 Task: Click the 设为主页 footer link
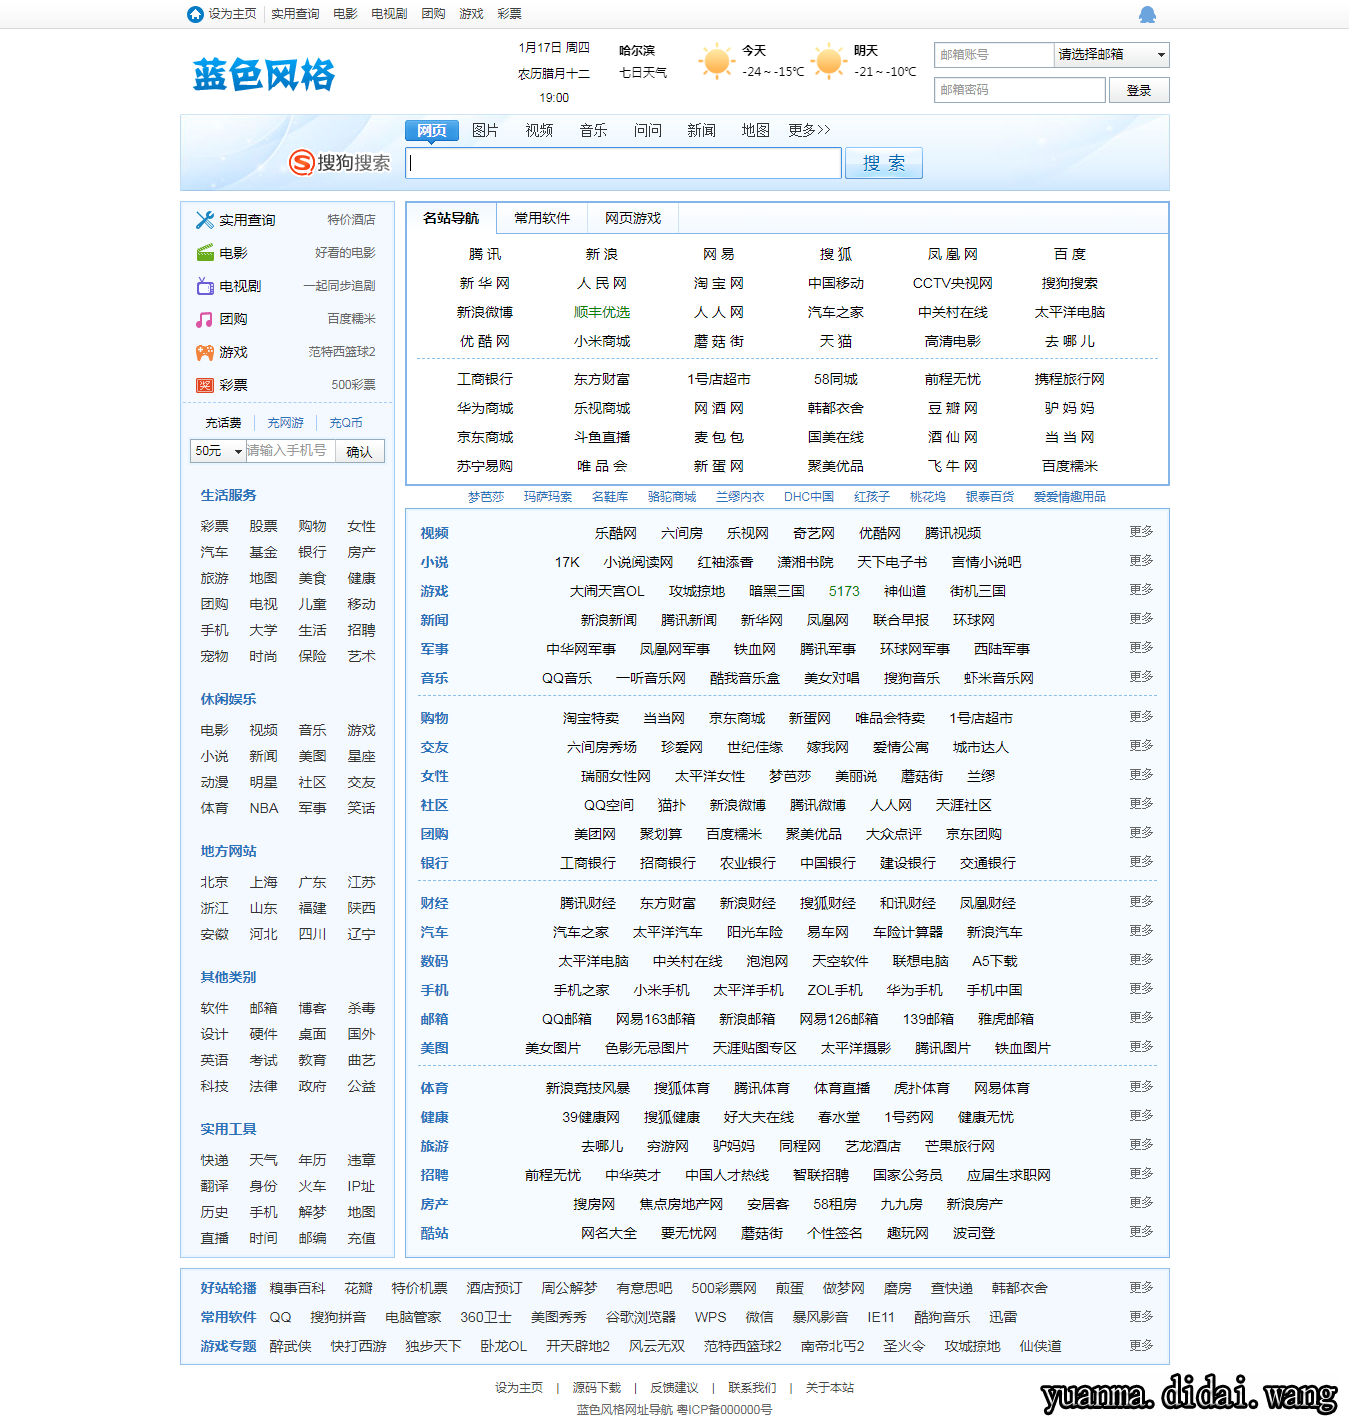coord(519,1388)
